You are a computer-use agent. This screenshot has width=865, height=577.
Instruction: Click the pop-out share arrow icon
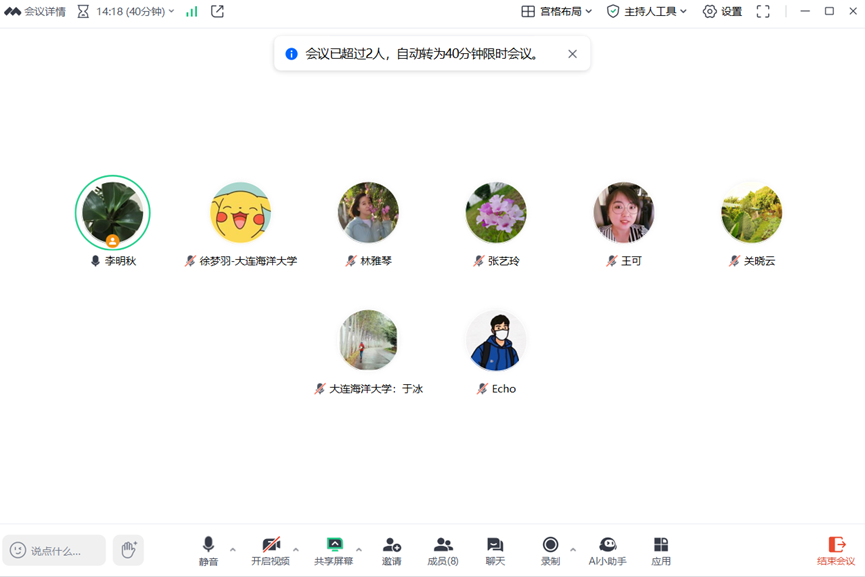[217, 12]
